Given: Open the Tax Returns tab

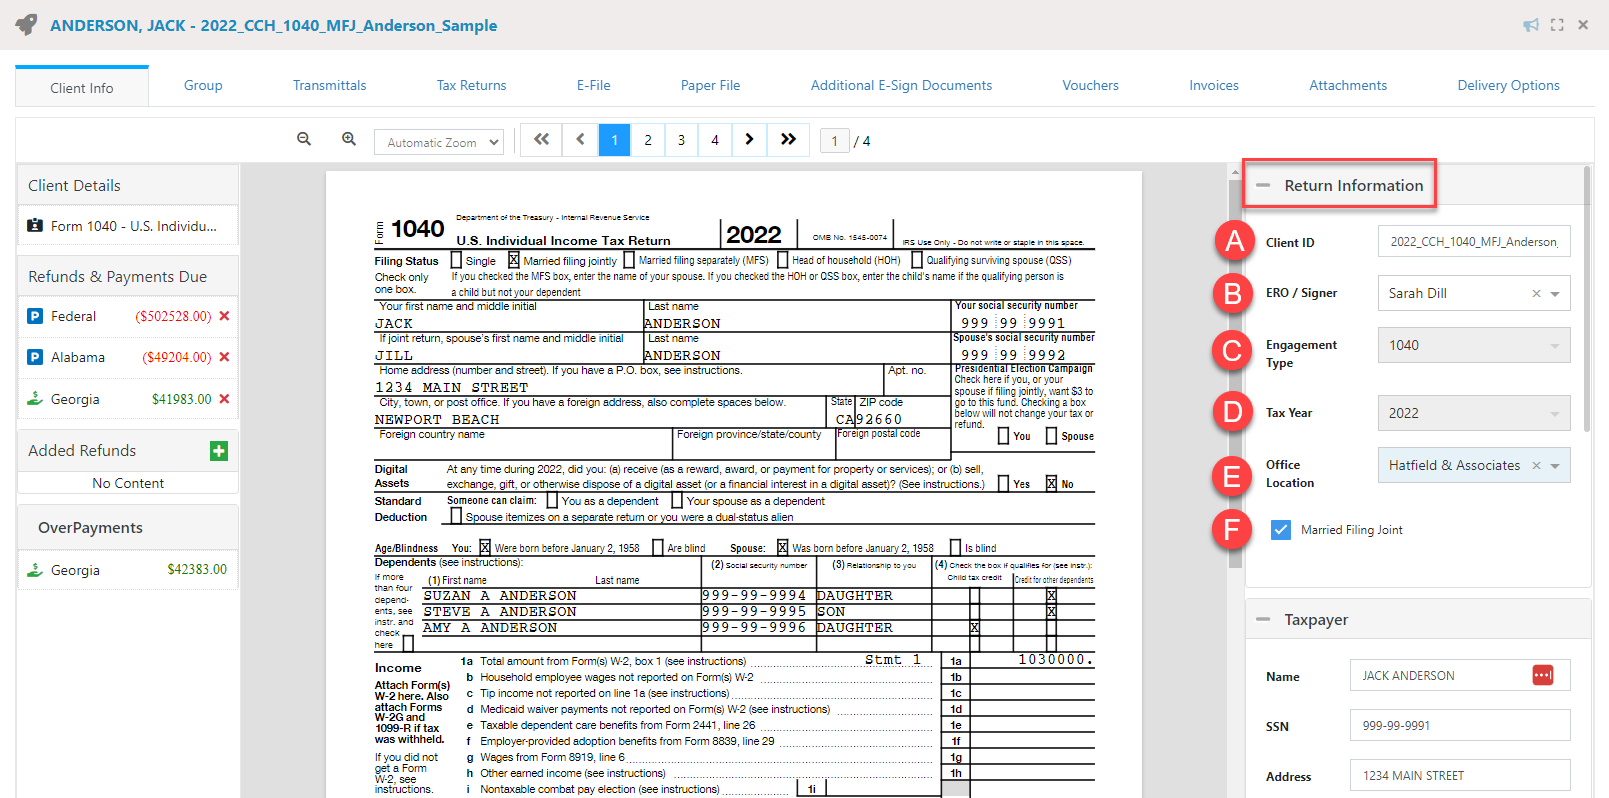Looking at the screenshot, I should coord(472,85).
